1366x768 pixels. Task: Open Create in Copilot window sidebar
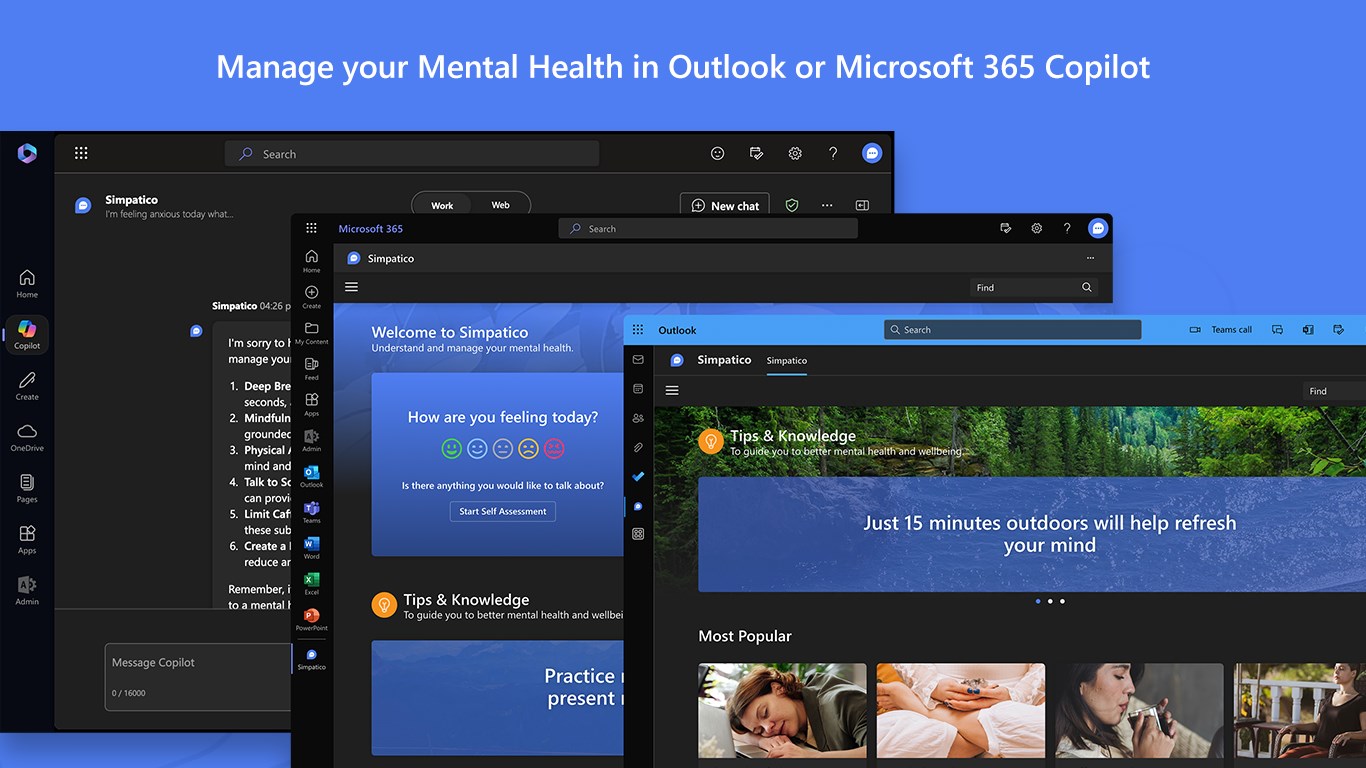tap(27, 385)
